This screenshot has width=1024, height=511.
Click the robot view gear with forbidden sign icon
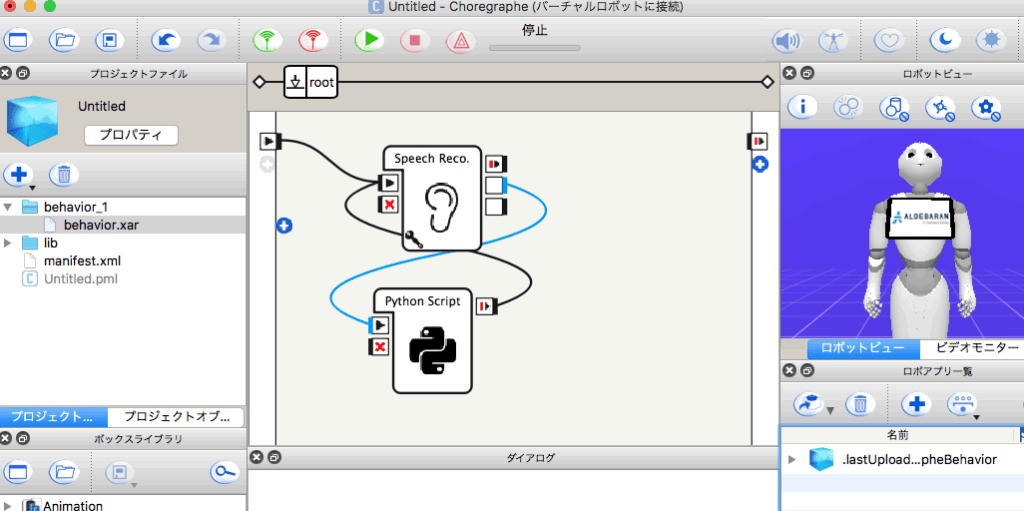pyautogui.click(x=986, y=108)
